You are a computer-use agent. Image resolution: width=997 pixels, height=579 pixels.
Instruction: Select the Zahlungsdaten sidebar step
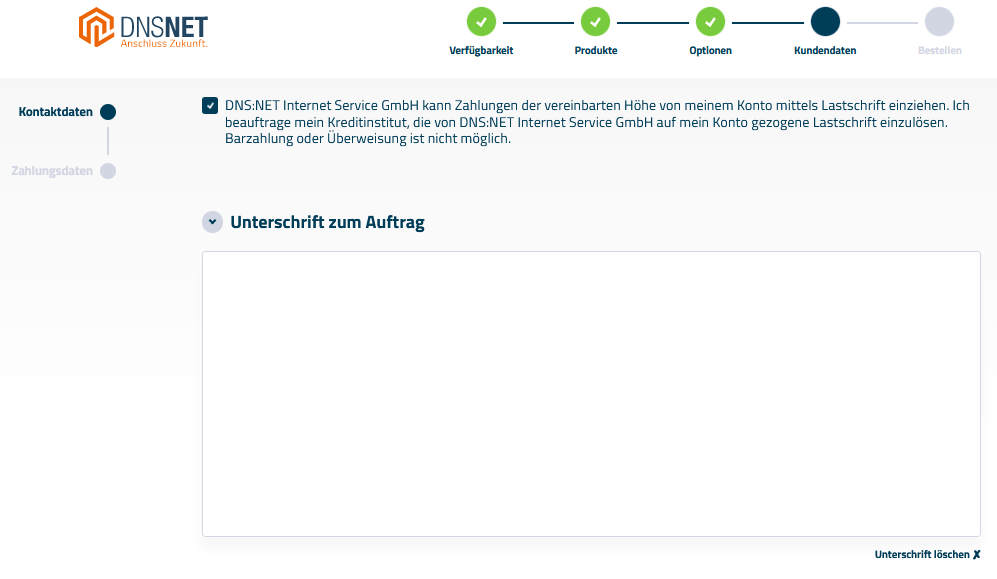click(52, 171)
